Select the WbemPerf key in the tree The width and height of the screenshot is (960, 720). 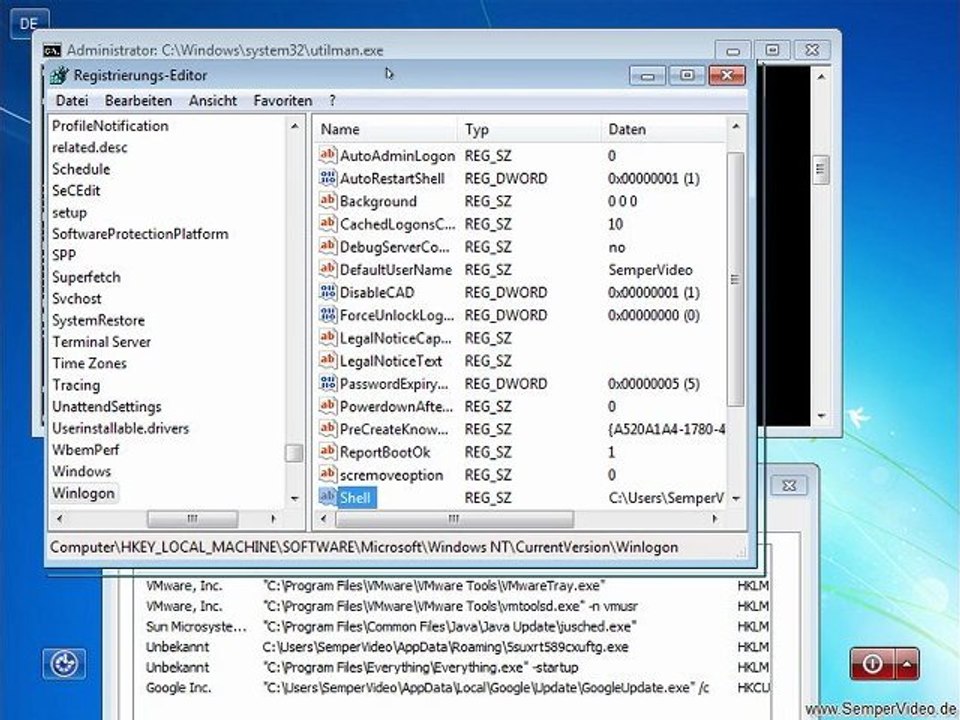click(x=86, y=450)
